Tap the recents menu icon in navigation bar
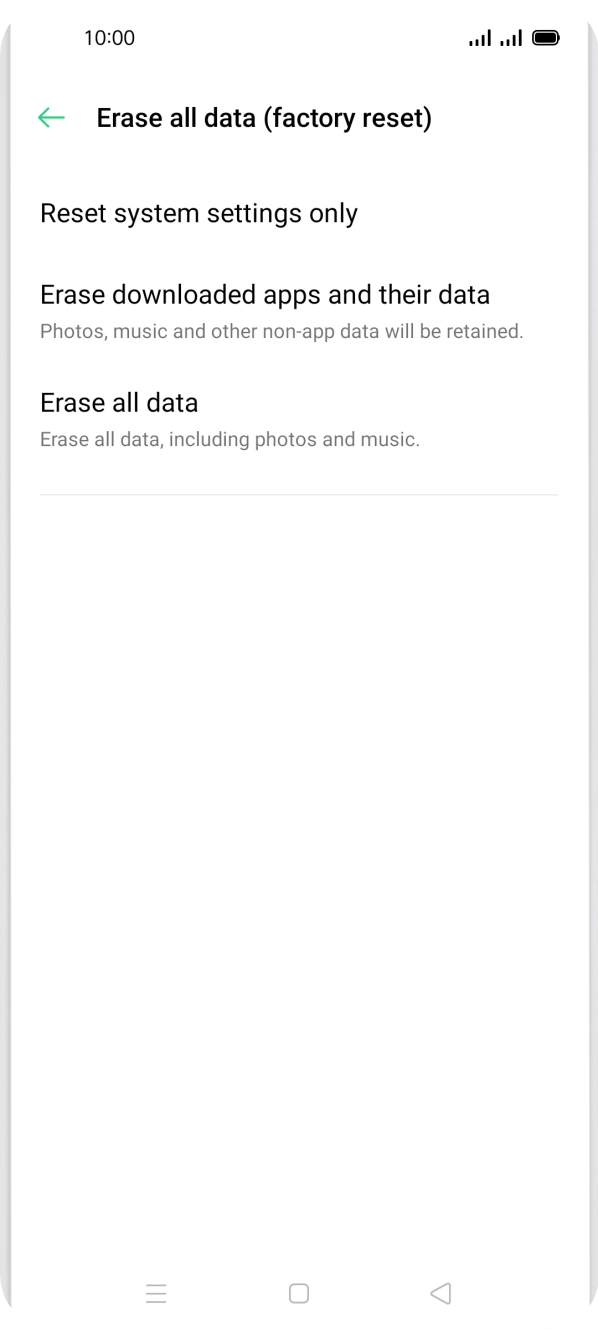 (157, 1293)
